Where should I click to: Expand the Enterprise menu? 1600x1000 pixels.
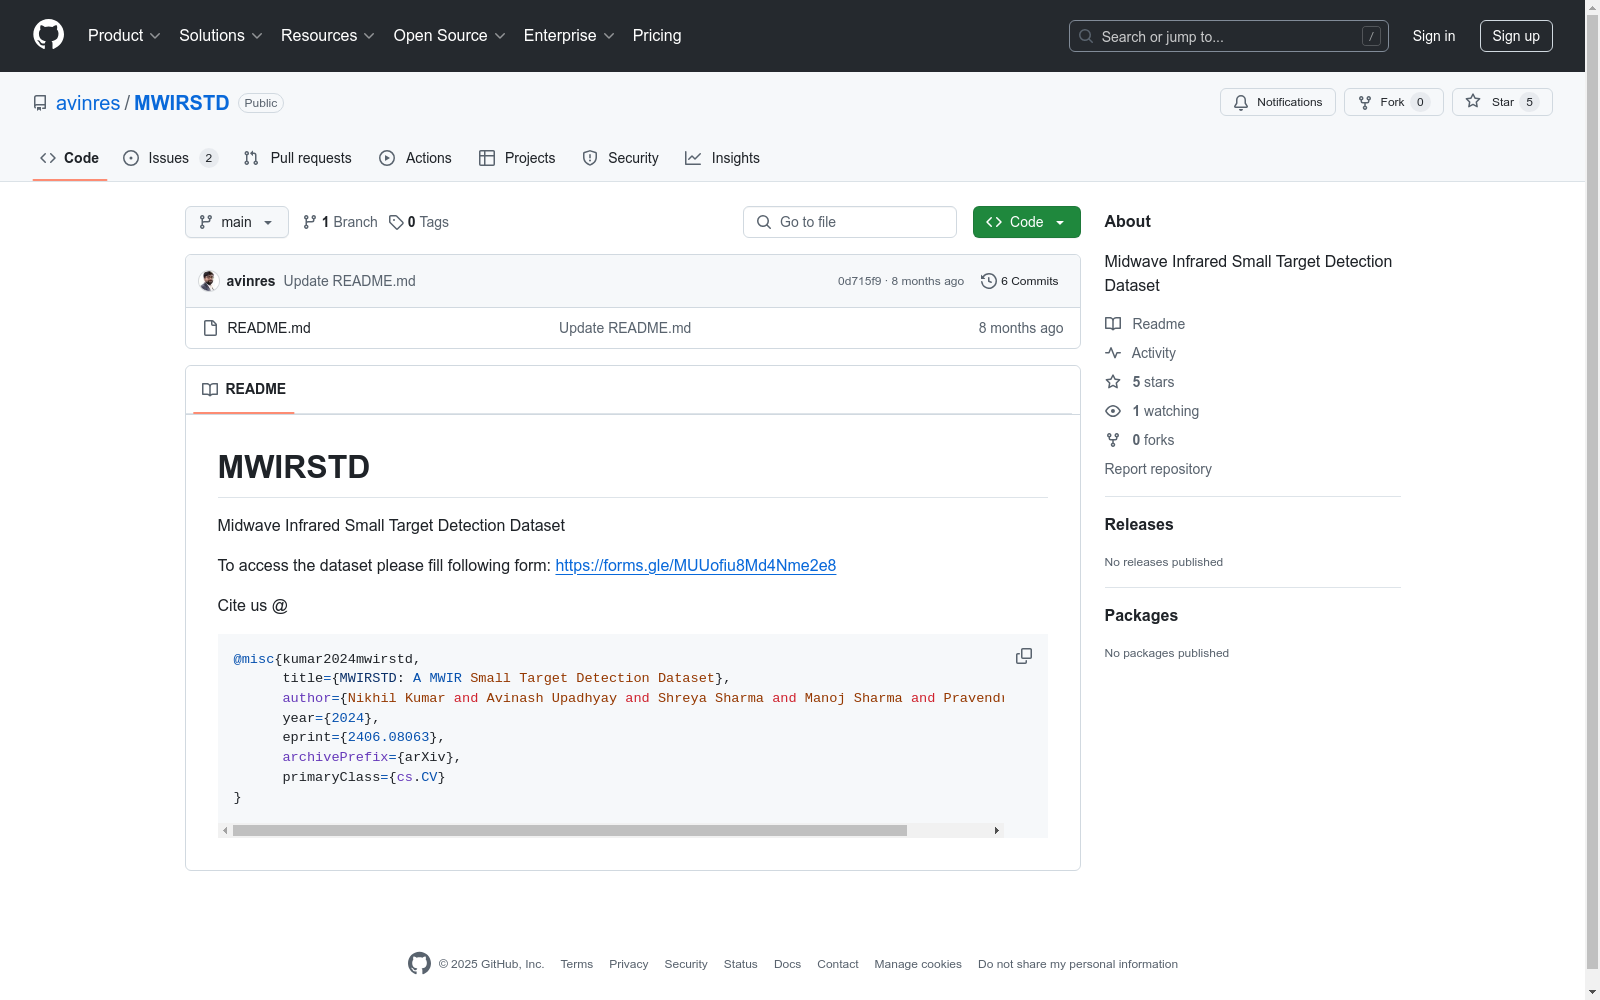point(569,36)
